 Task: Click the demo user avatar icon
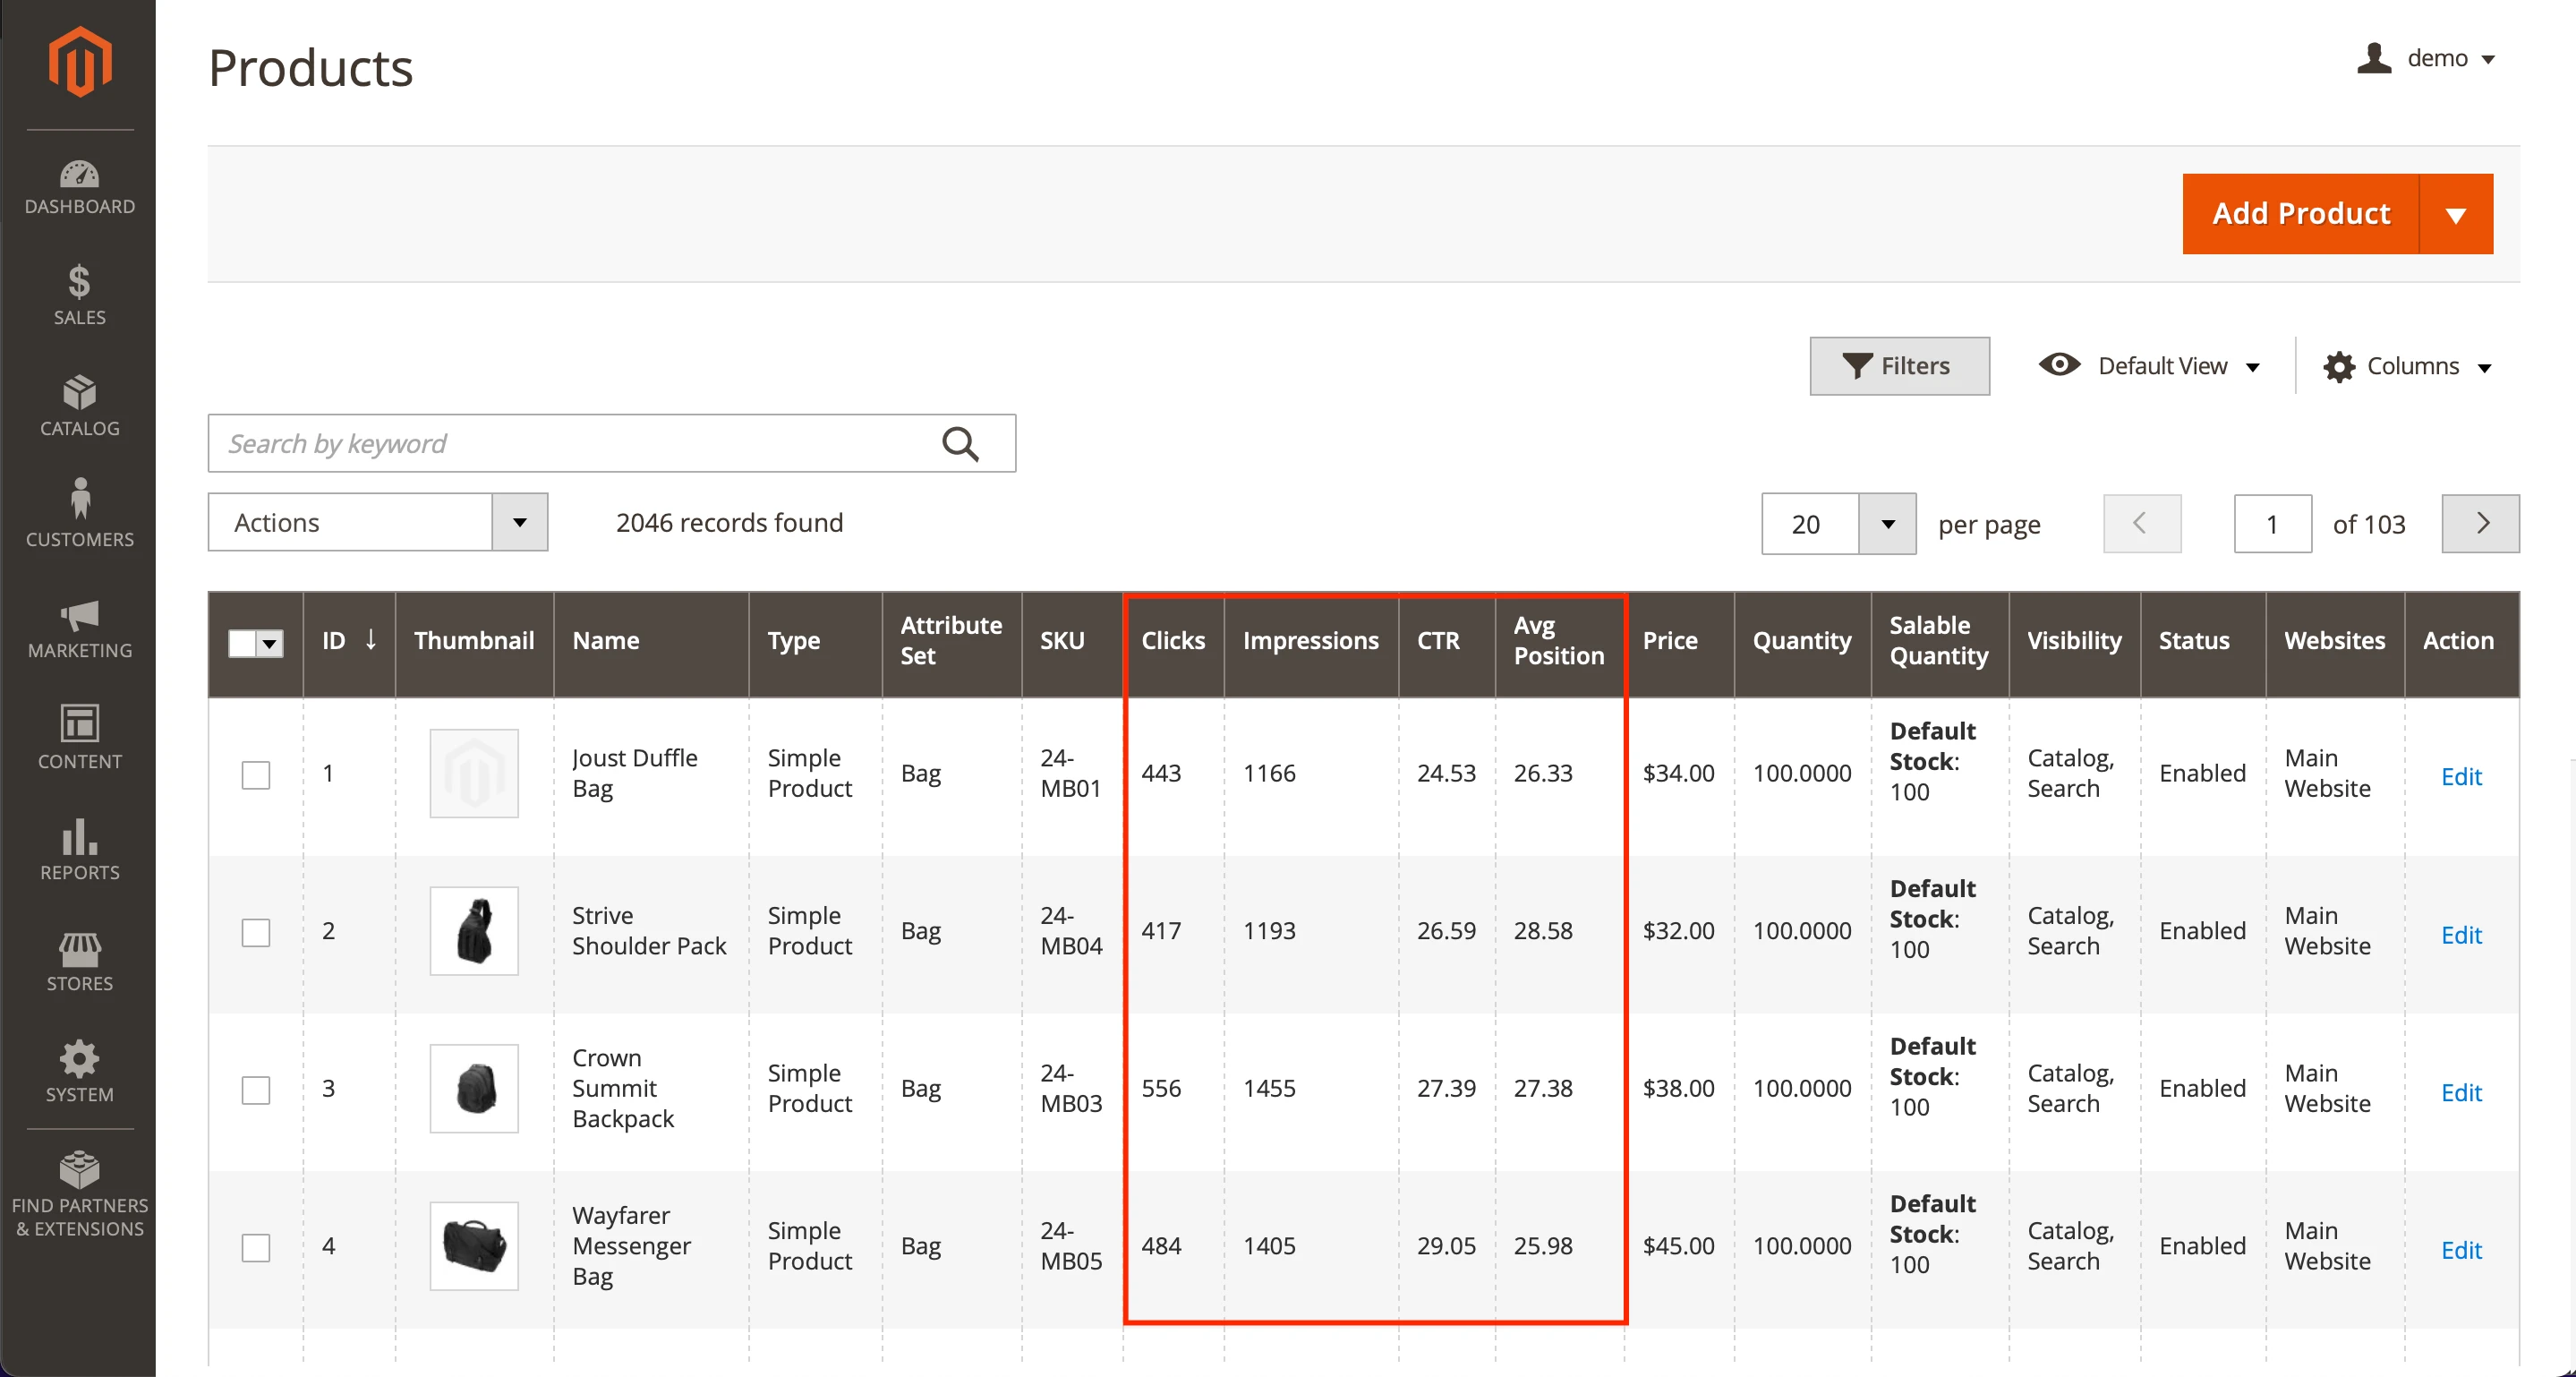coord(2374,58)
